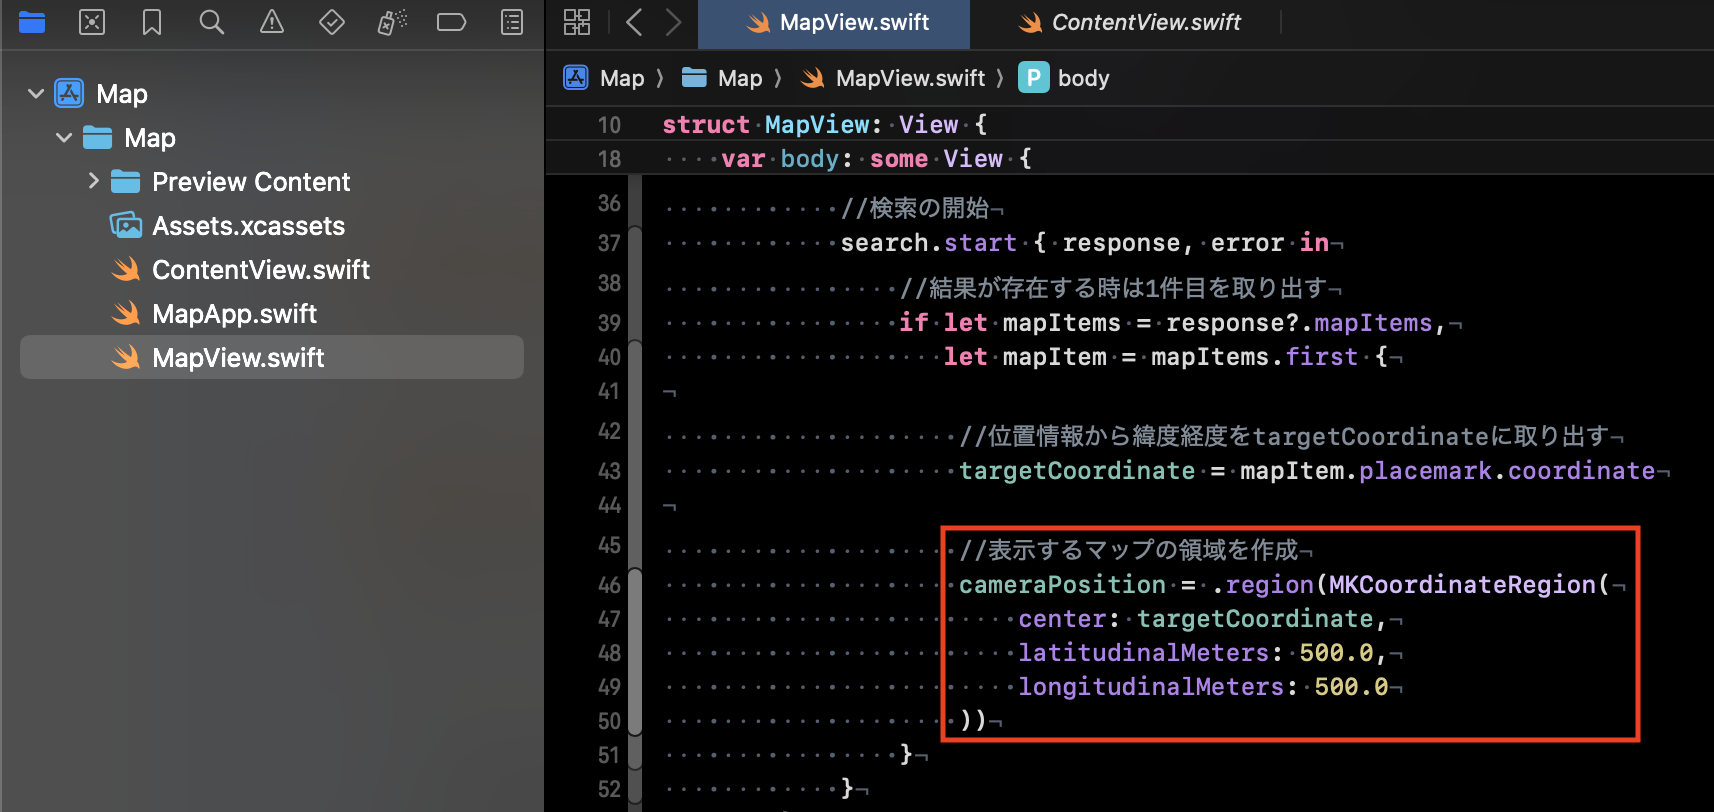The width and height of the screenshot is (1714, 812).
Task: Open the Project navigator folder icon
Action: click(x=32, y=22)
